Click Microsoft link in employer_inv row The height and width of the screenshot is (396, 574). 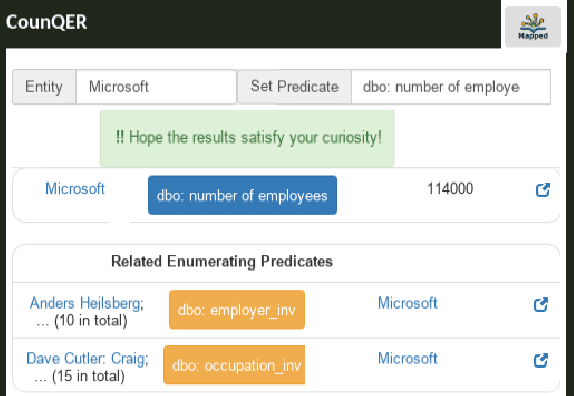click(407, 303)
